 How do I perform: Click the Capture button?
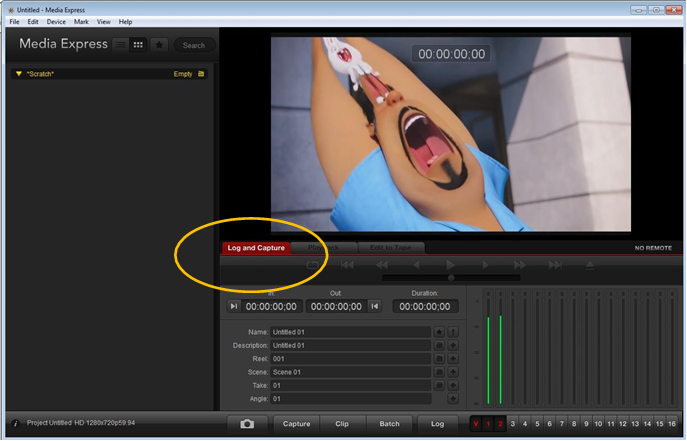(296, 424)
